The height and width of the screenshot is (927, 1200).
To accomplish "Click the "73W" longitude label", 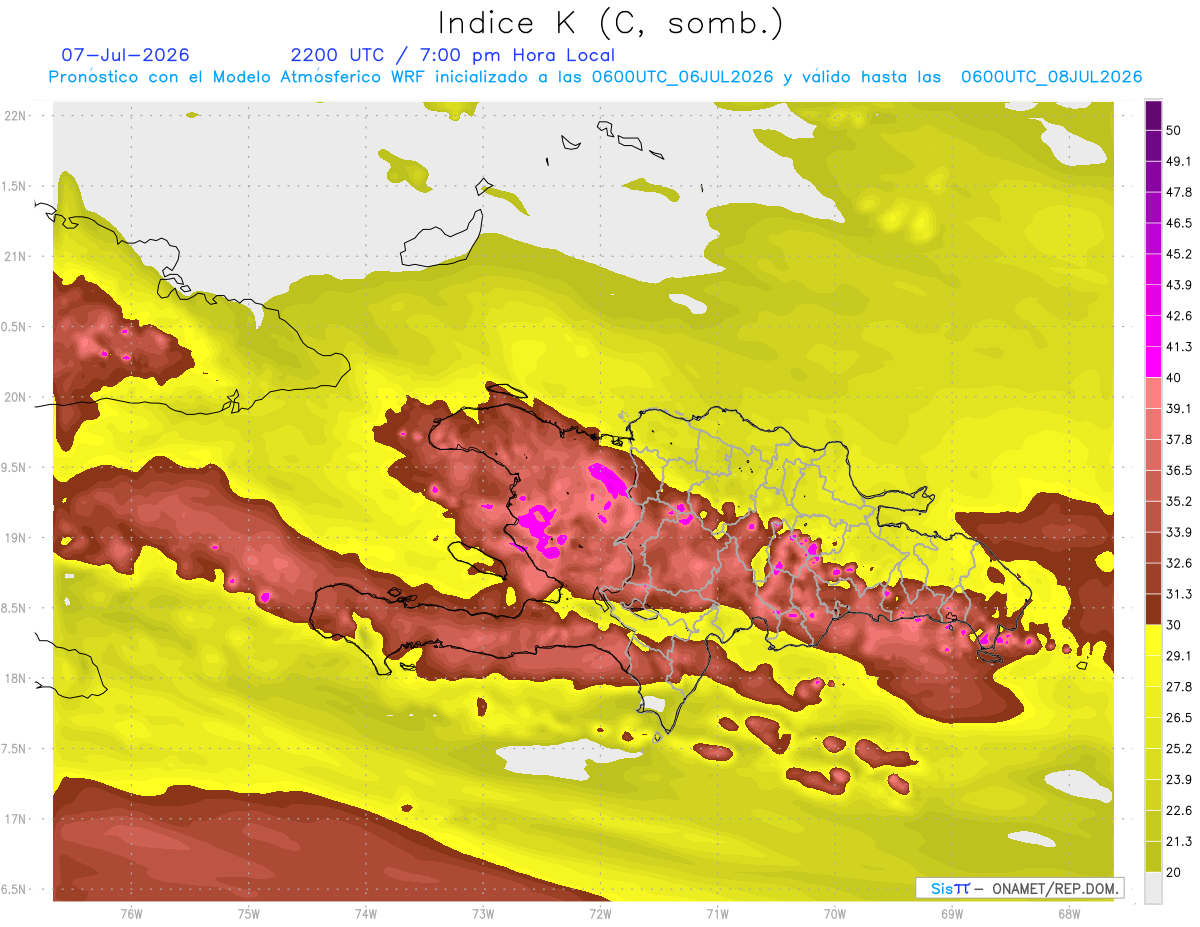I will tap(482, 914).
